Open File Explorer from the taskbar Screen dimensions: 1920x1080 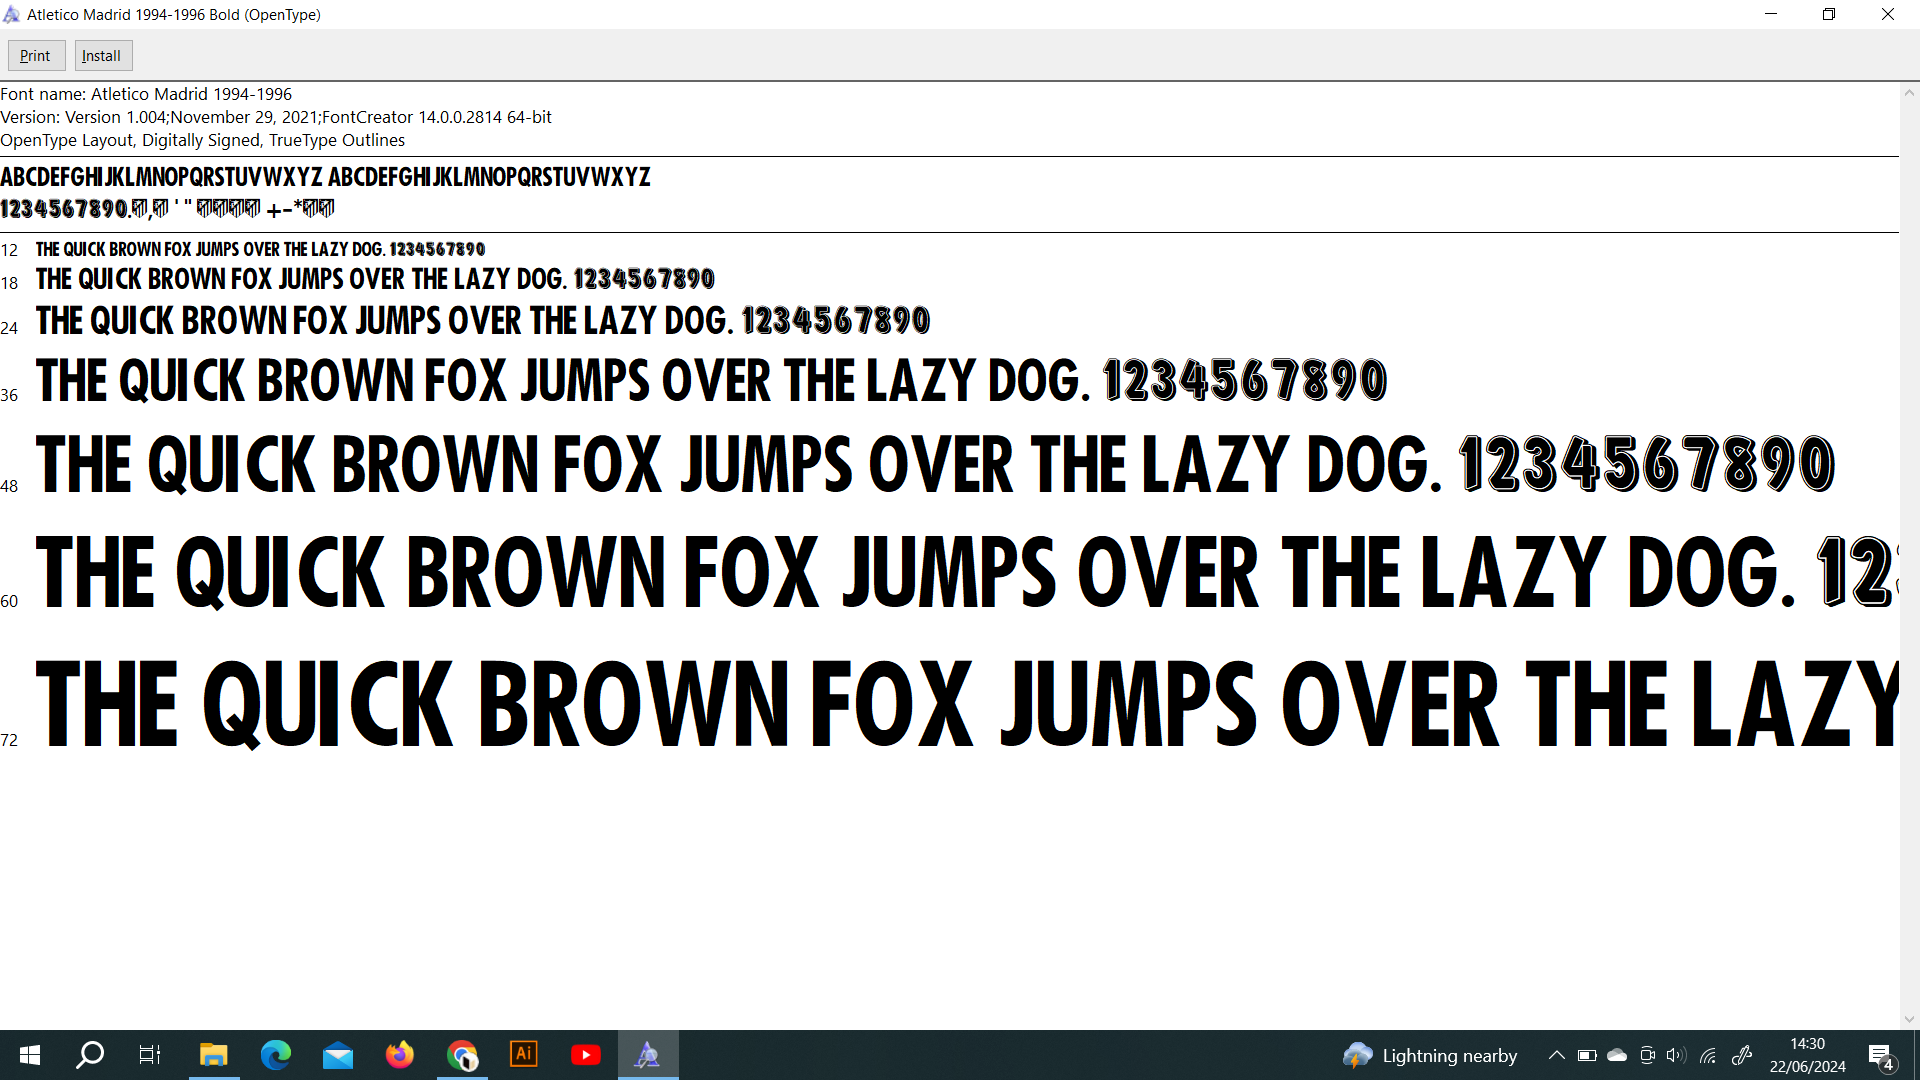click(213, 1055)
